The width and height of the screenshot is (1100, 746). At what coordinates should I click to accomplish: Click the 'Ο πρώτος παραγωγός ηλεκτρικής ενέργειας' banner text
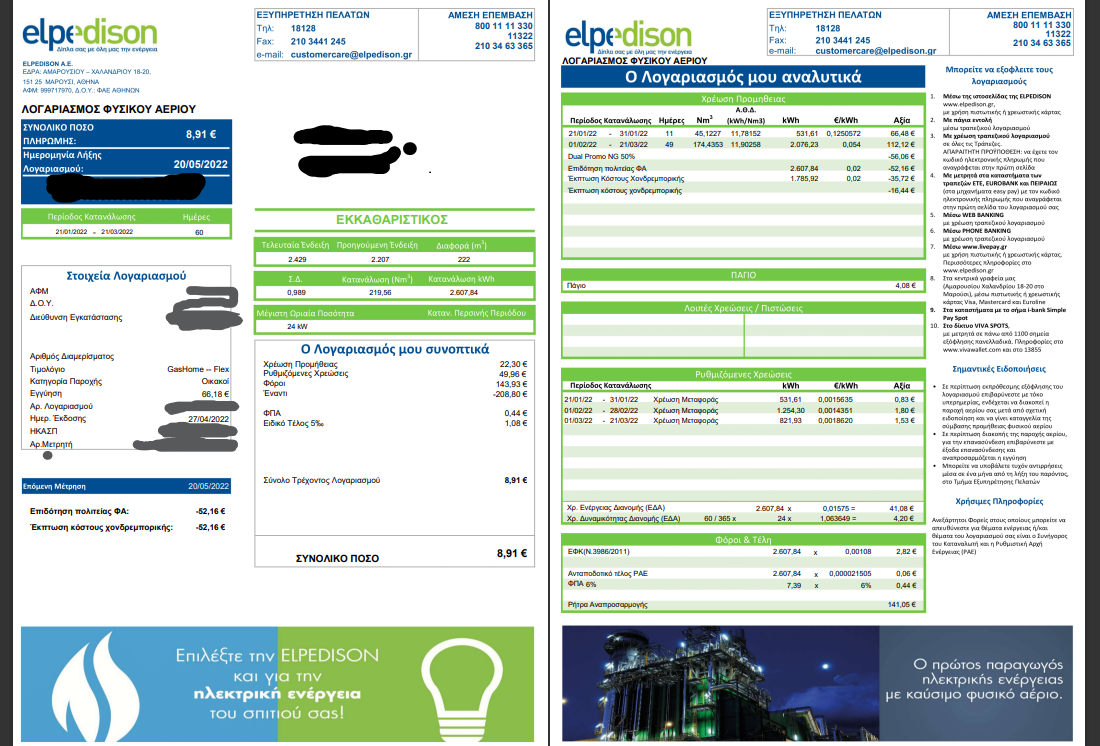[x=988, y=672]
